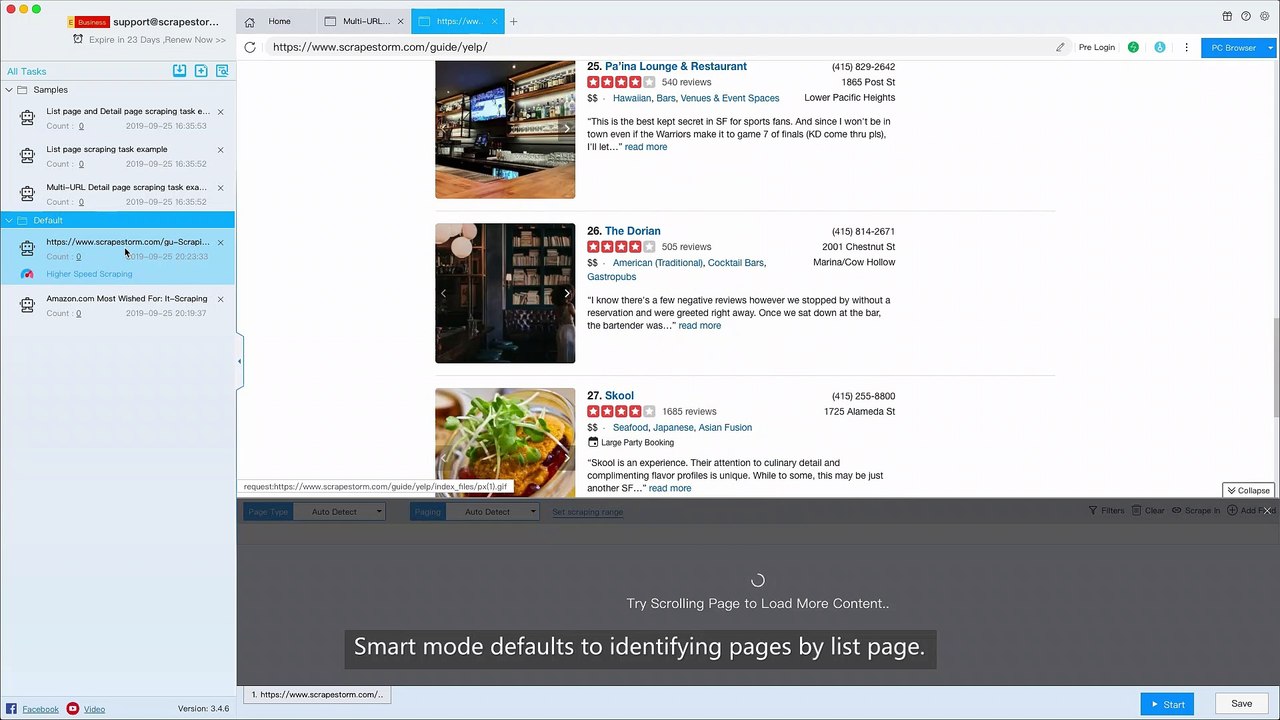Click the robot icon of List page scraping task example
The width and height of the screenshot is (1280, 720).
coord(27,156)
